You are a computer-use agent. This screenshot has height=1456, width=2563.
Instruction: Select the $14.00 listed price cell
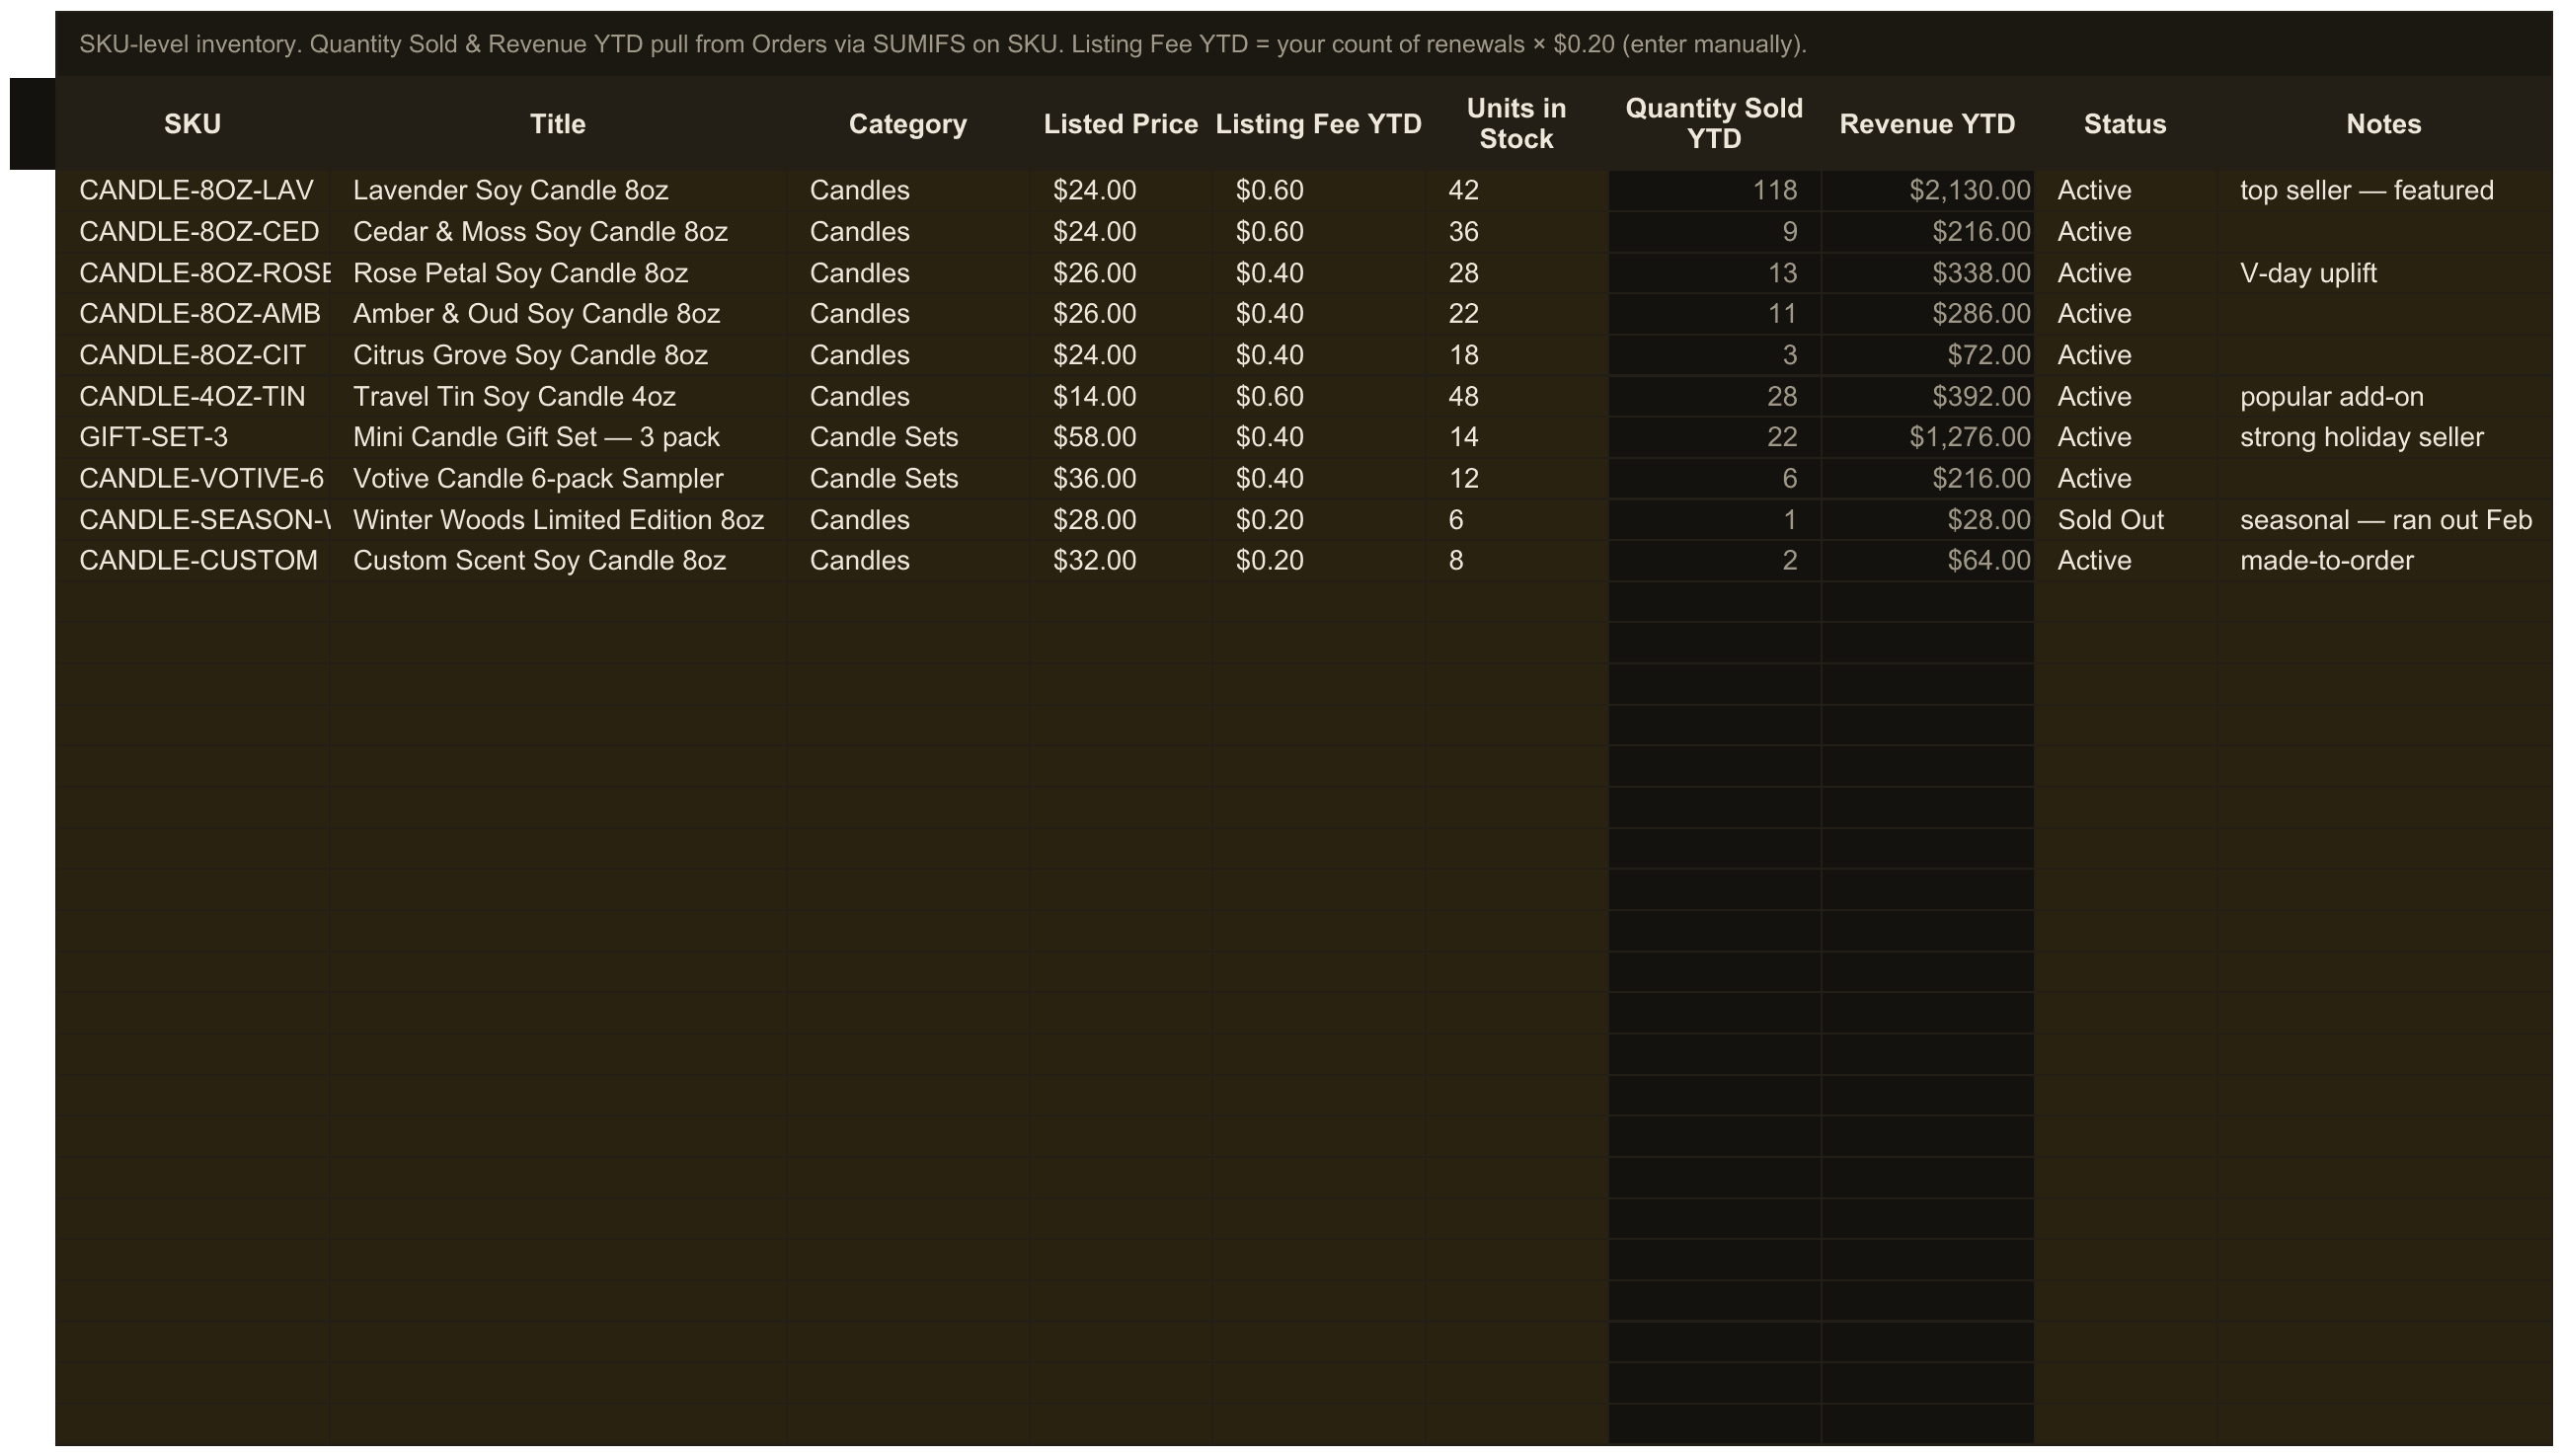(x=1120, y=396)
